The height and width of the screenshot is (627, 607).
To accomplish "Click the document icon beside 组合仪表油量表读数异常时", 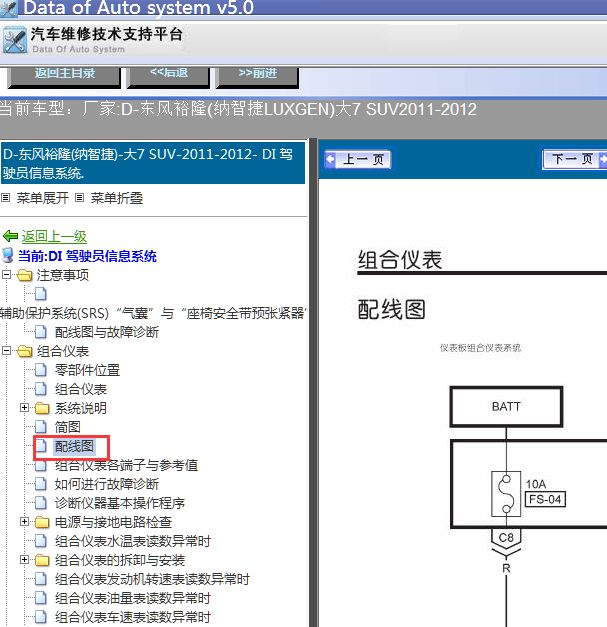I will pyautogui.click(x=41, y=598).
